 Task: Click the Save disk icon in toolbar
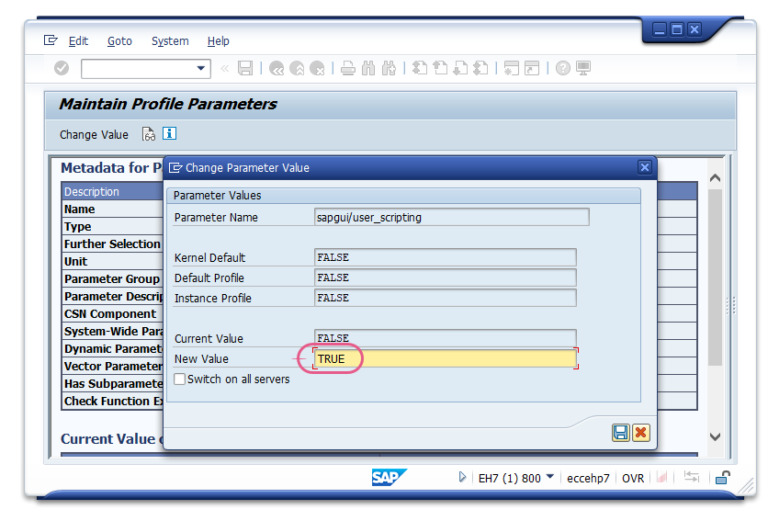pos(245,68)
